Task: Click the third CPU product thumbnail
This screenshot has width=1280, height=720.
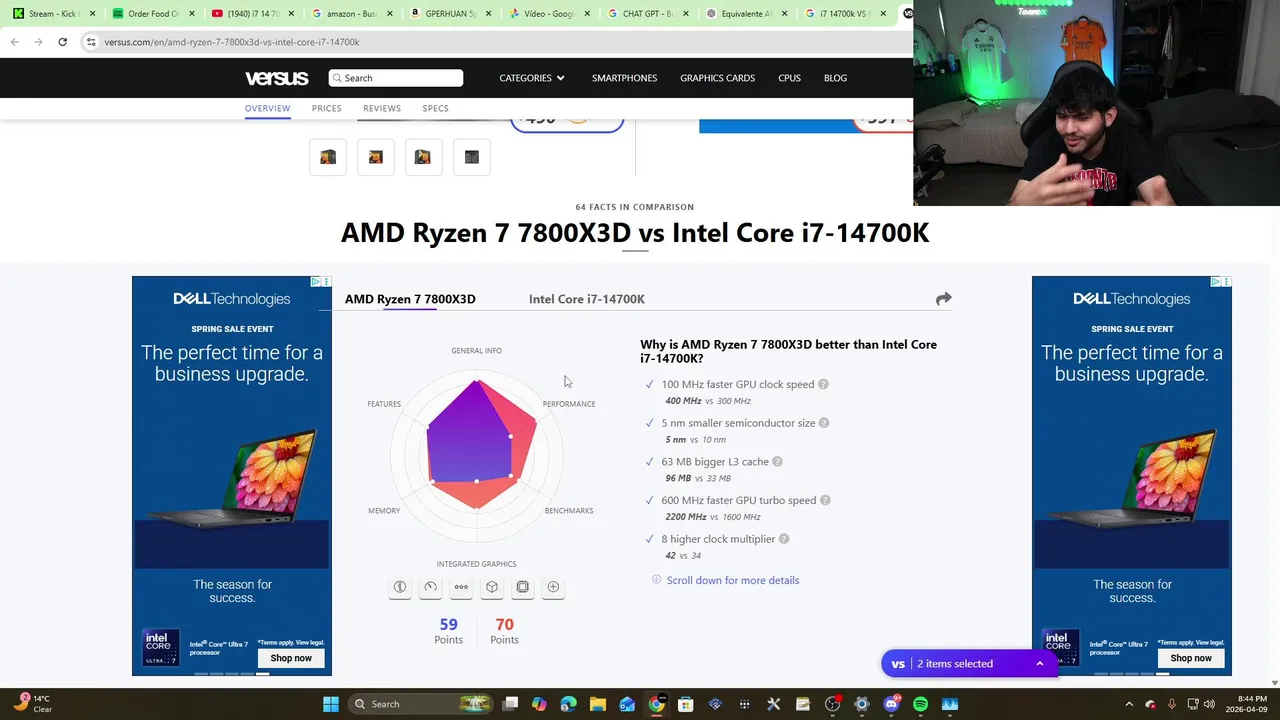Action: [423, 157]
